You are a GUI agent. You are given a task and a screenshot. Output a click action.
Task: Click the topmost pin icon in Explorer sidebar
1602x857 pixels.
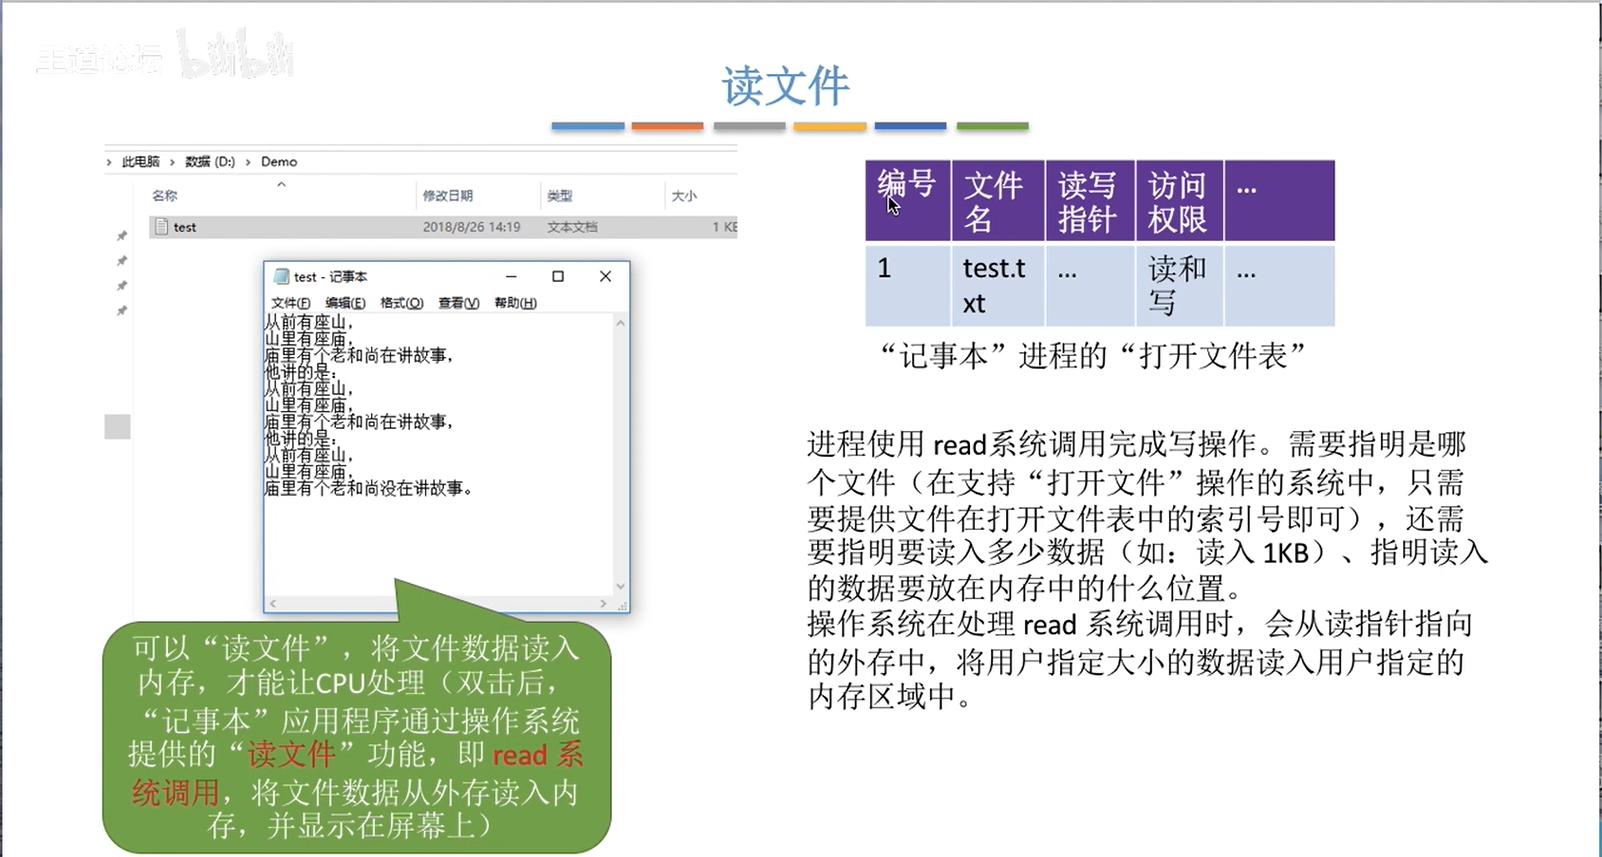(122, 236)
